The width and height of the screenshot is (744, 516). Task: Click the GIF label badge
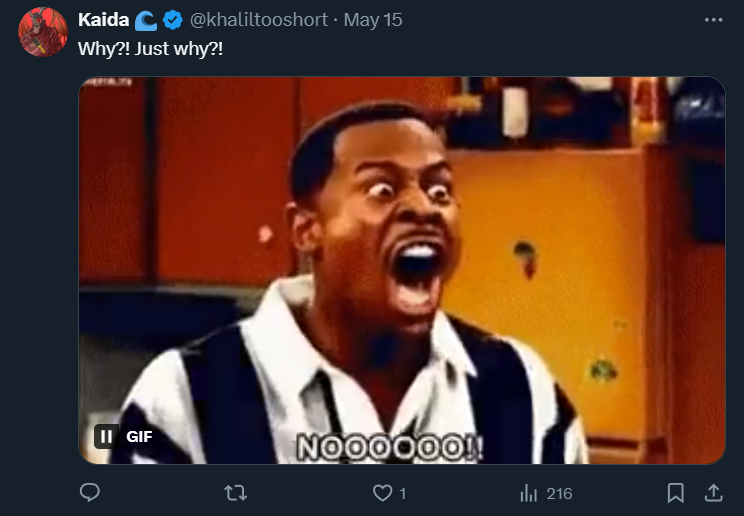click(139, 437)
